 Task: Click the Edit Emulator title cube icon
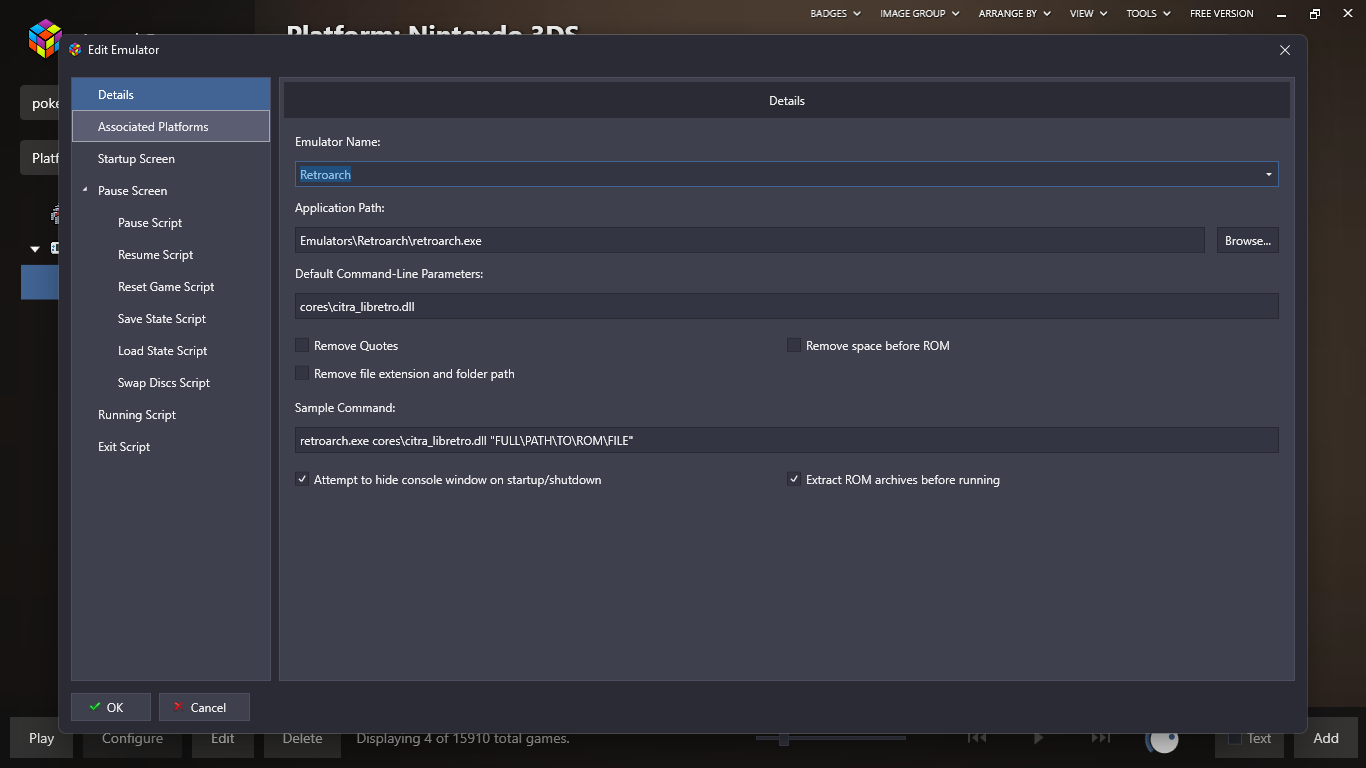[75, 49]
